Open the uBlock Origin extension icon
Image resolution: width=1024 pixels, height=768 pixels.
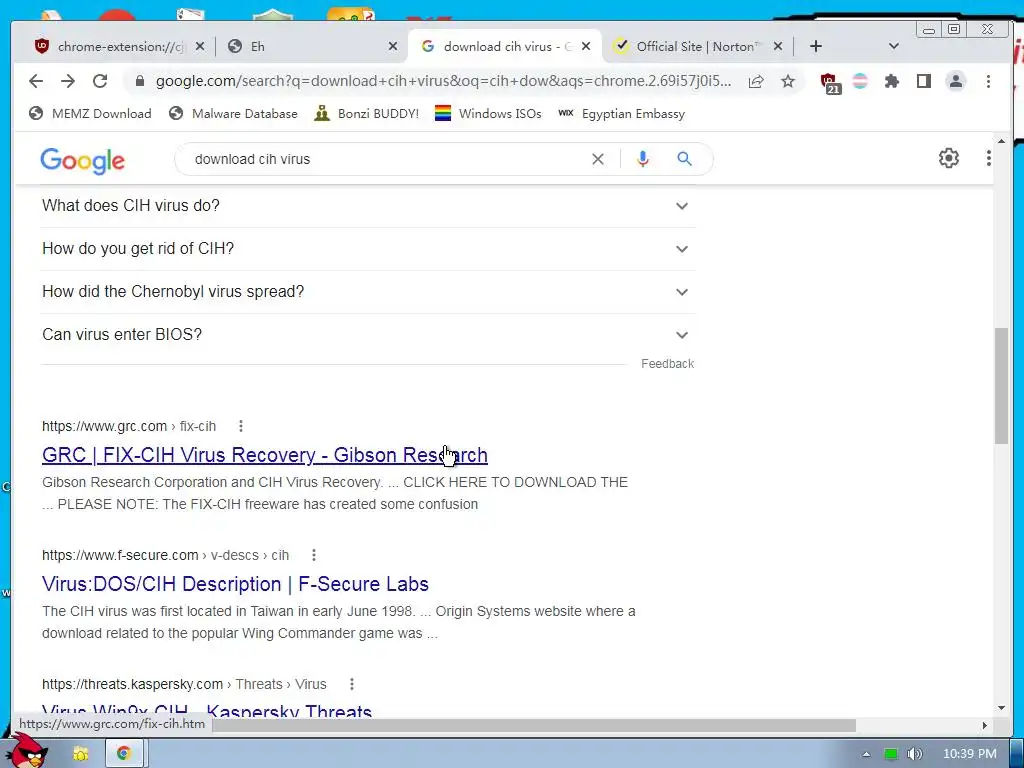pos(830,83)
